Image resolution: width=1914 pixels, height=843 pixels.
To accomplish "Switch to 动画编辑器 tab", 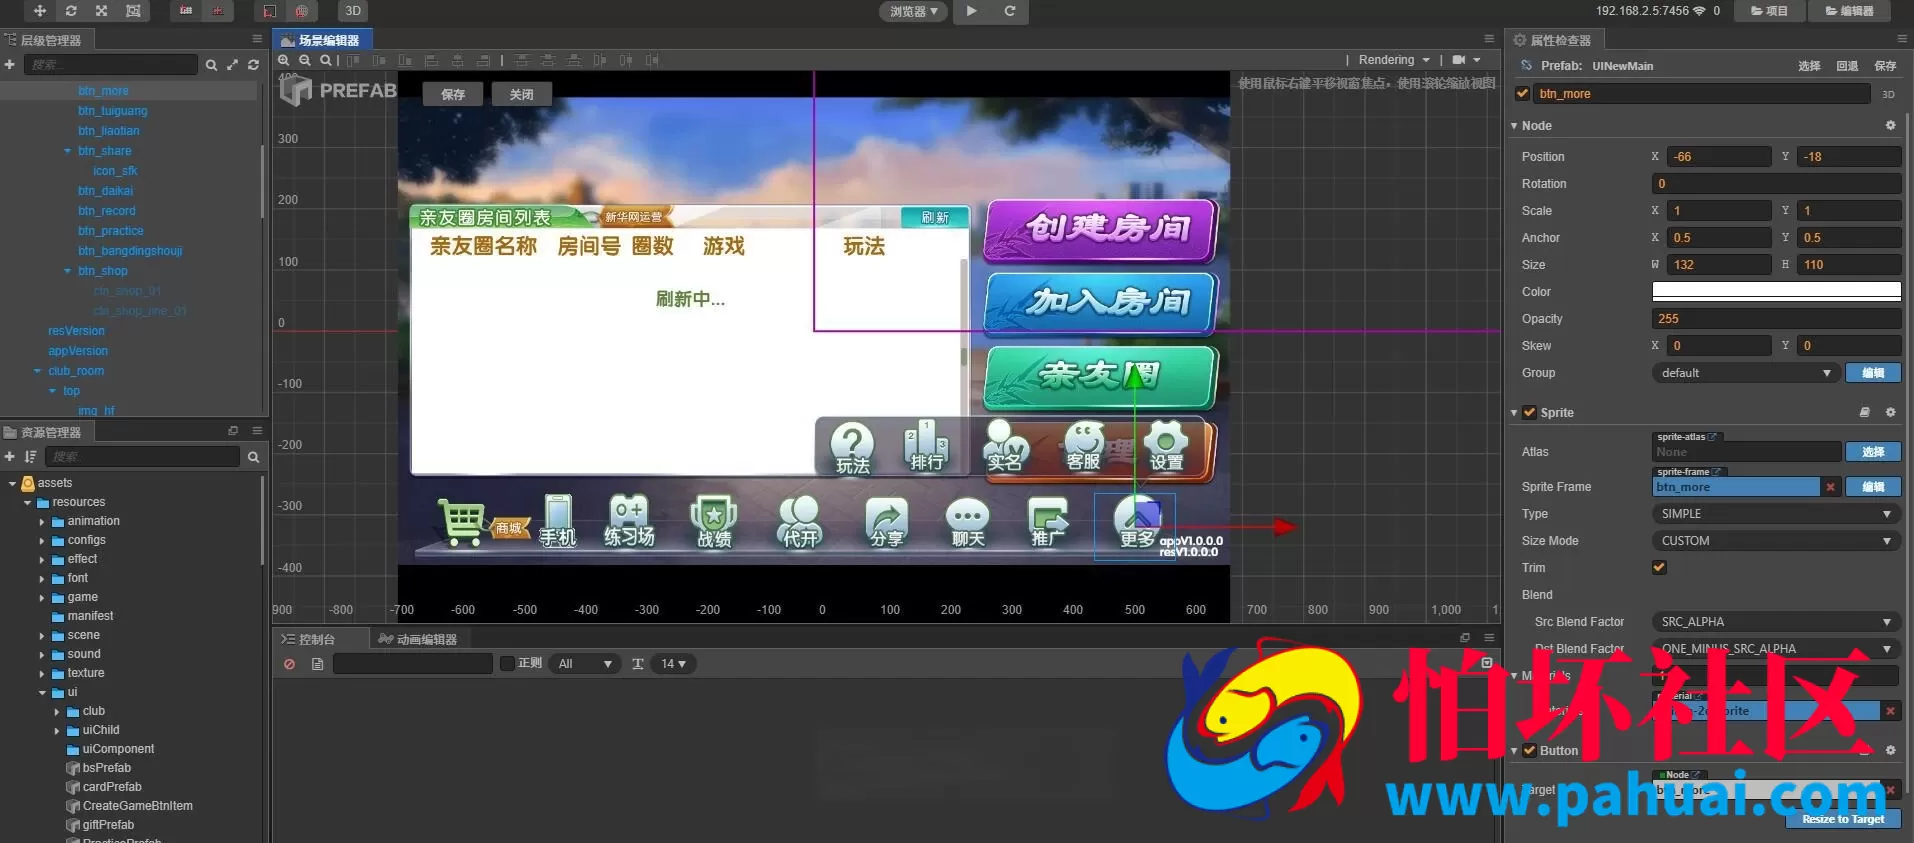I will point(418,639).
